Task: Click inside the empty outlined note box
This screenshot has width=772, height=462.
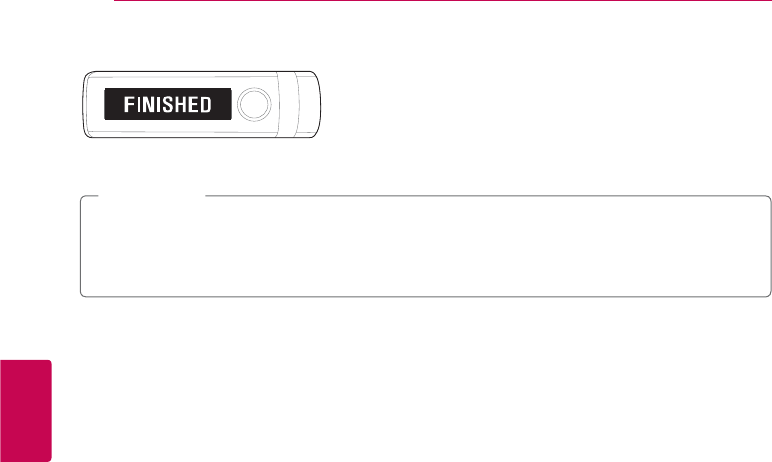Action: tap(425, 247)
